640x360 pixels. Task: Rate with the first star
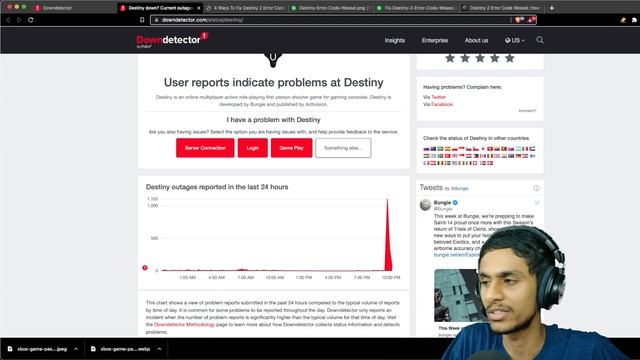click(x=450, y=58)
